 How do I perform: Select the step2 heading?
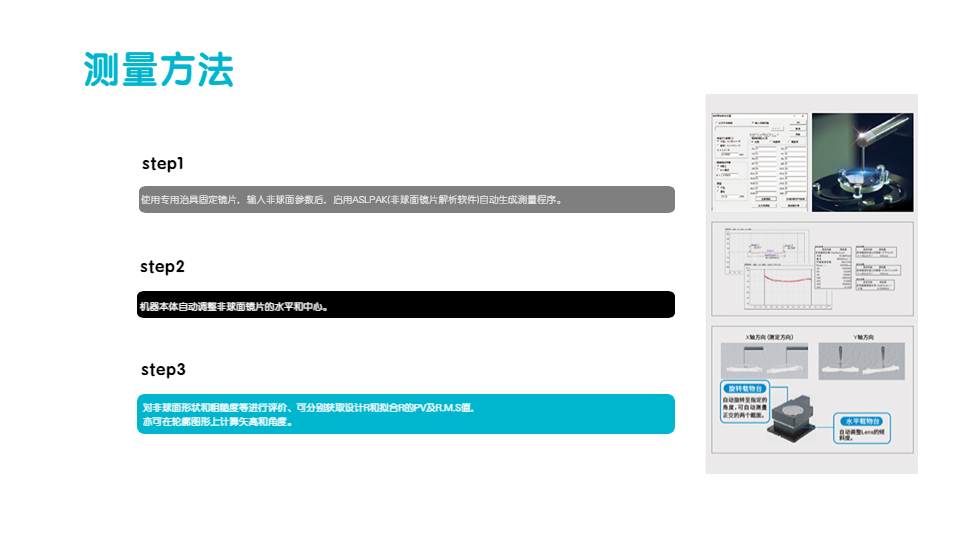pyautogui.click(x=163, y=267)
